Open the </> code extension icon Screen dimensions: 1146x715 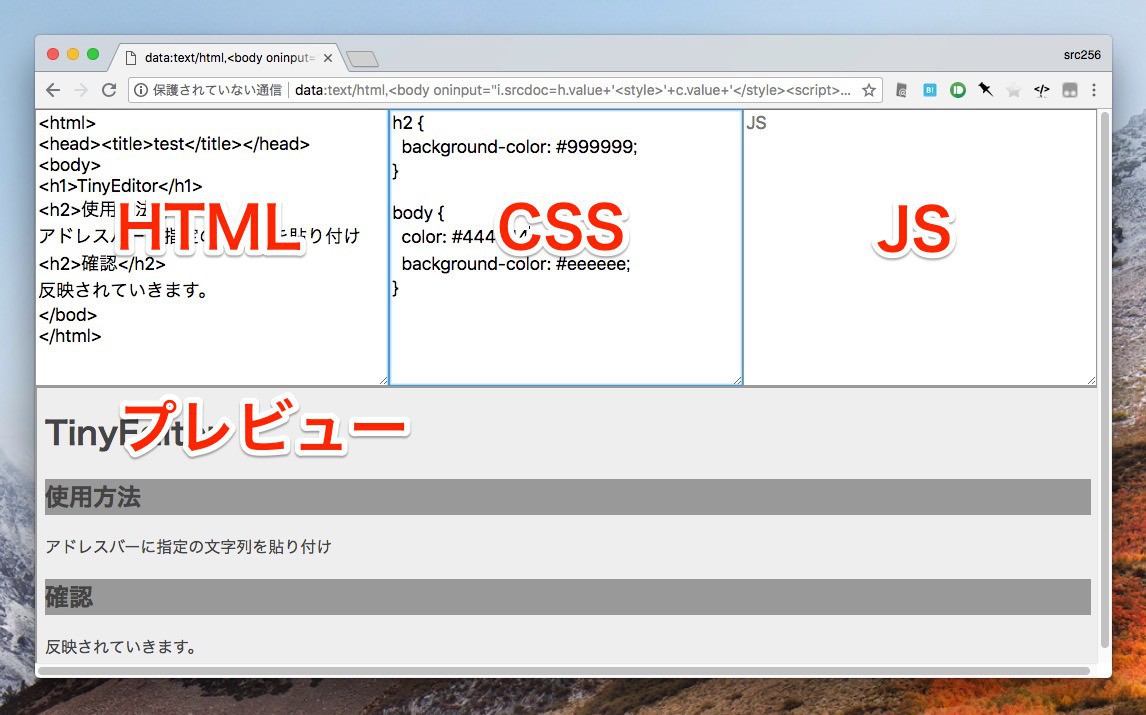coord(1041,90)
